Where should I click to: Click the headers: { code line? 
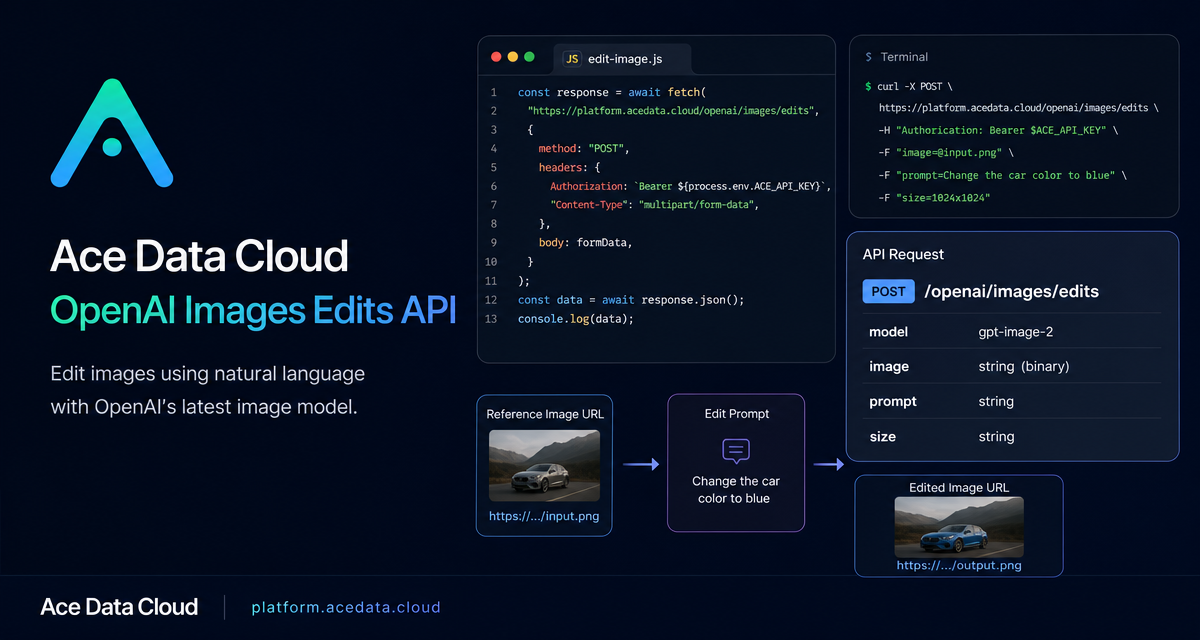(568, 167)
